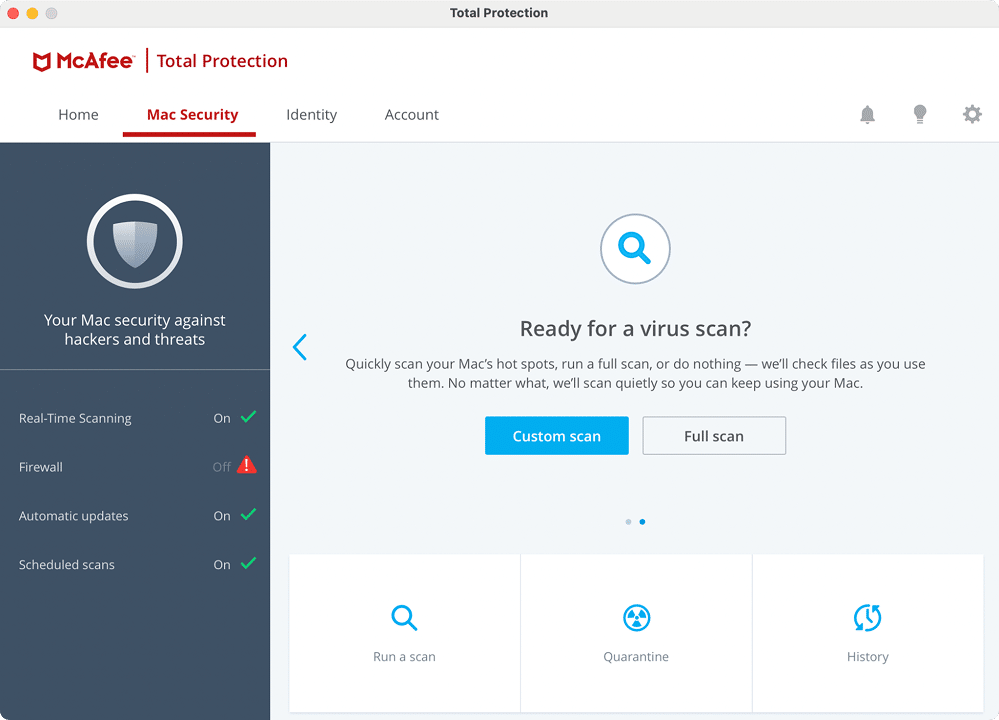The height and width of the screenshot is (720, 999).
Task: Select the first carousel page dot
Action: click(x=628, y=522)
